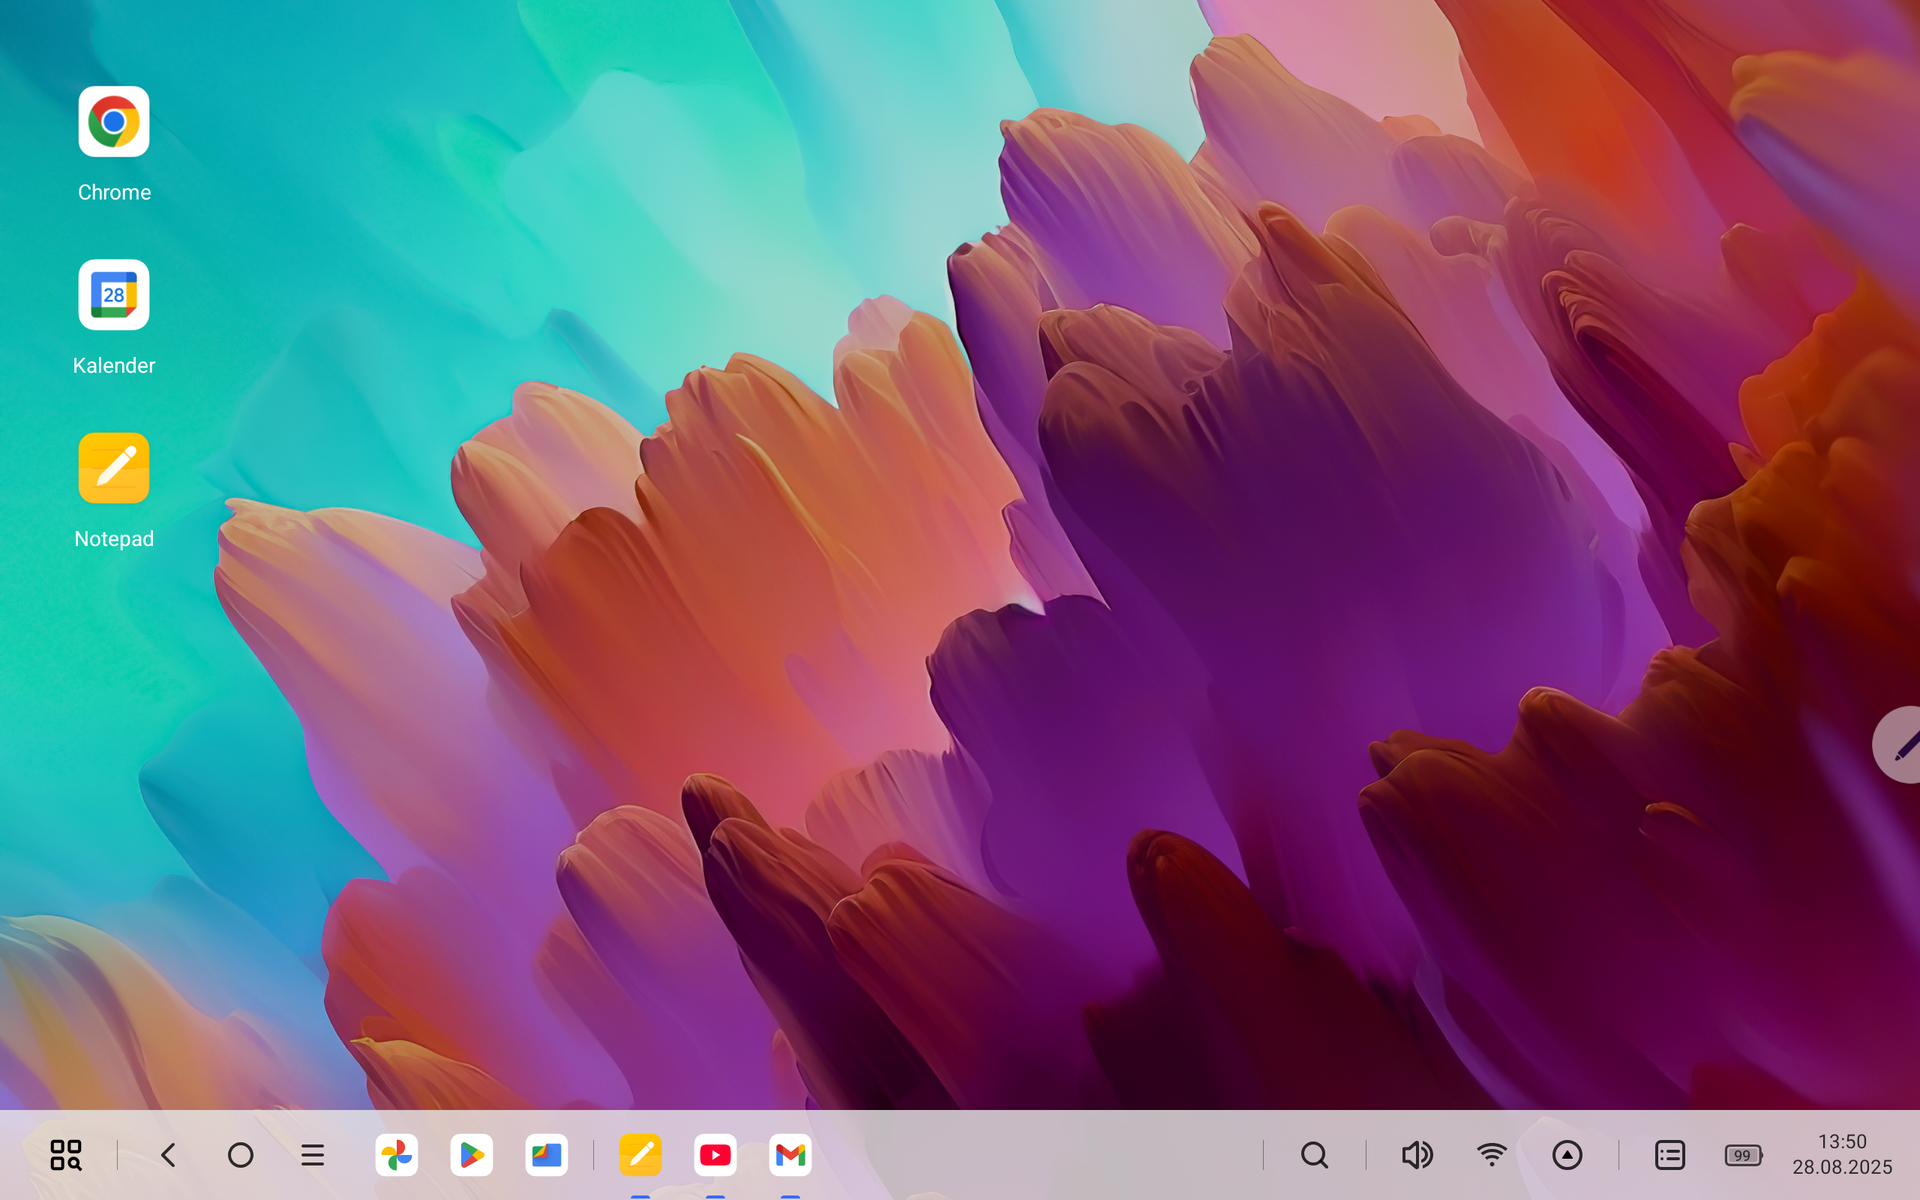Show recent apps with the three-line button
Screen dimensions: 1920x1200
pos(312,1155)
